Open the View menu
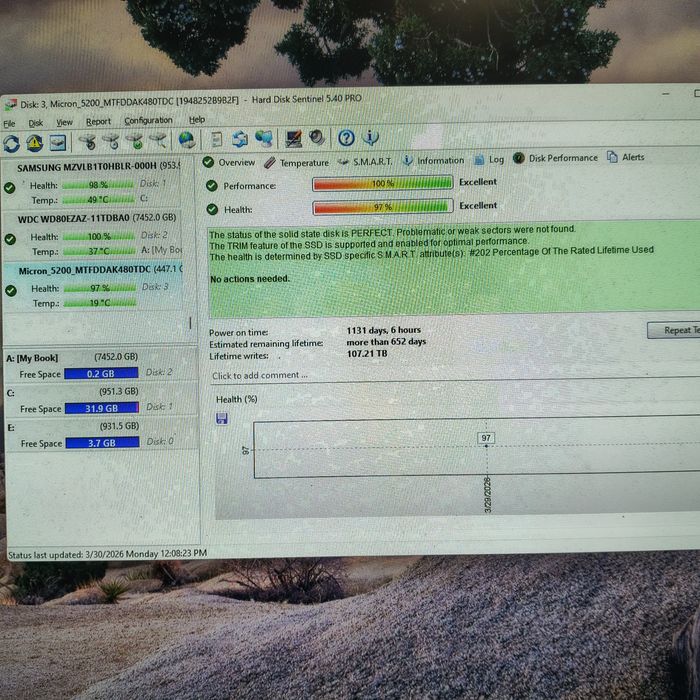This screenshot has width=700, height=700. [x=64, y=122]
